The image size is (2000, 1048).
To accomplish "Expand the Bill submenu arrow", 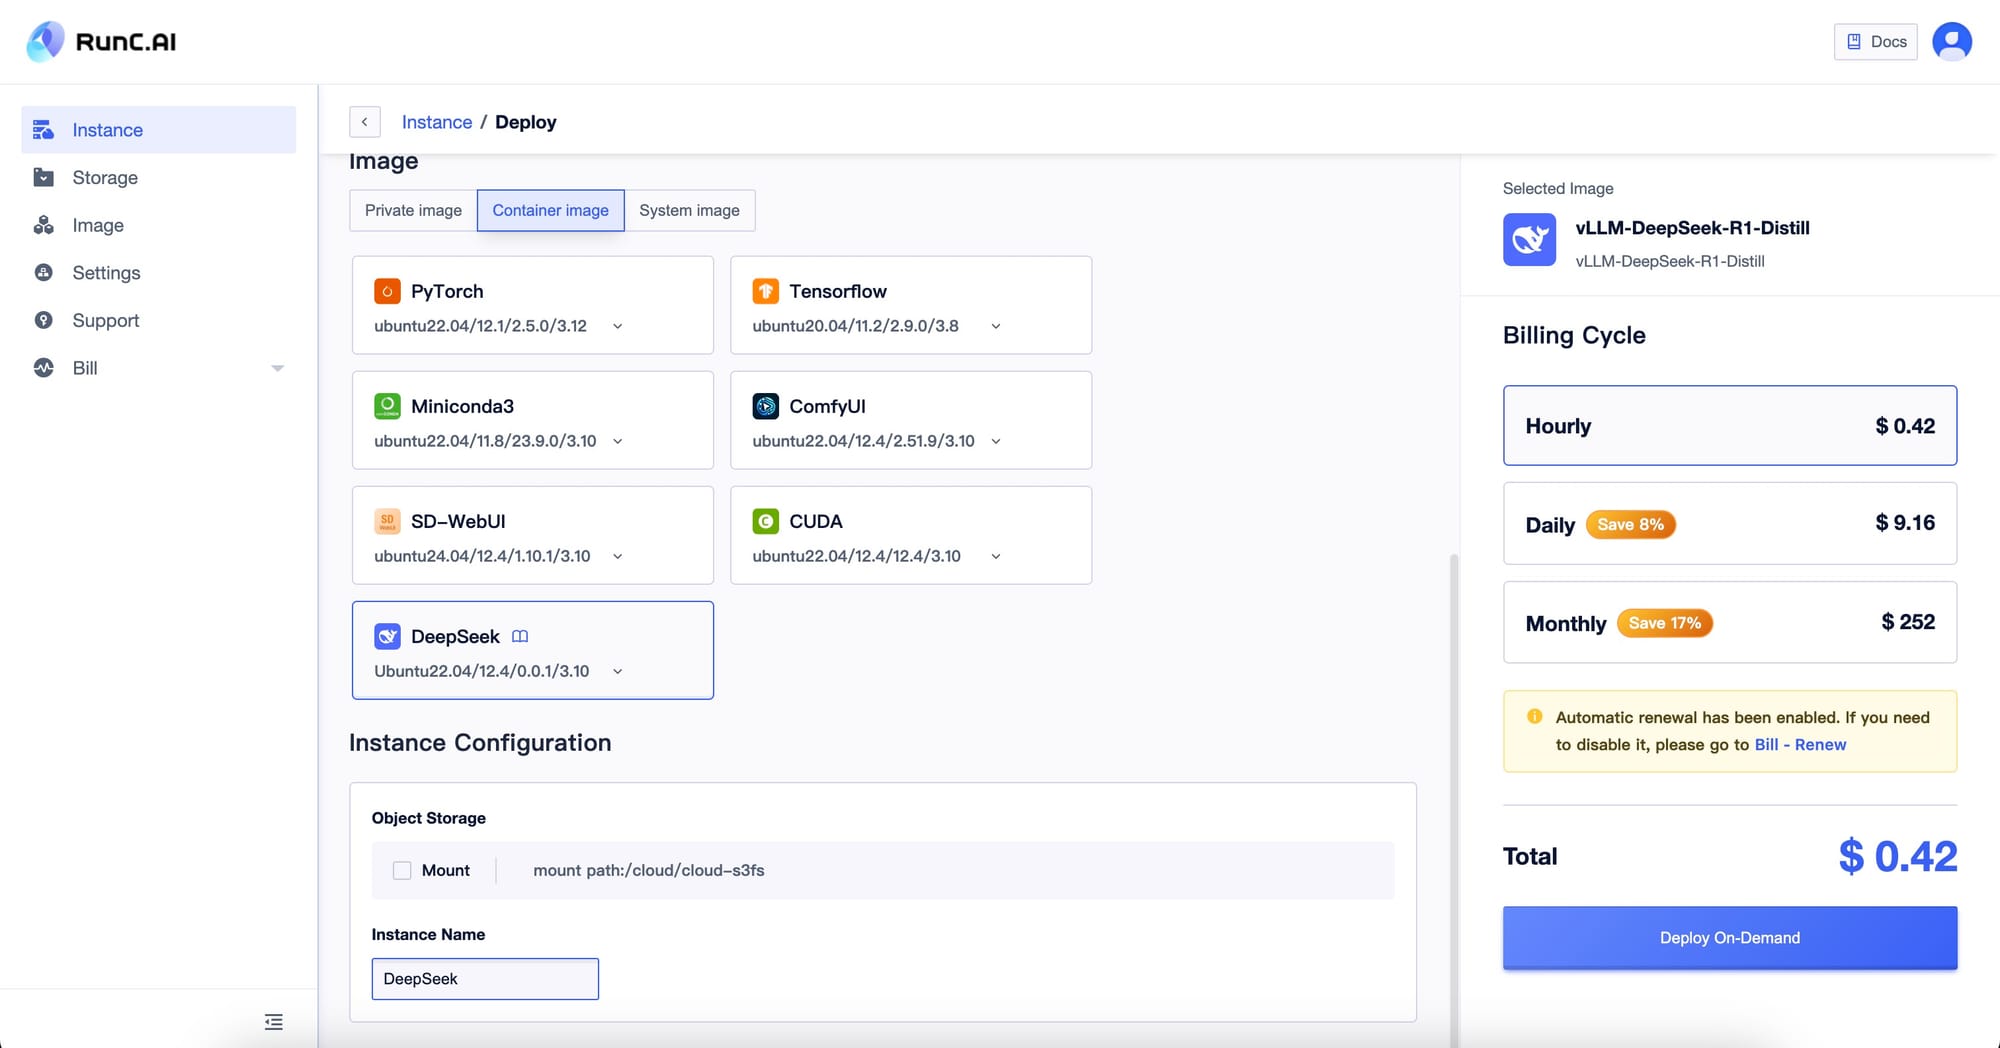I will (x=278, y=368).
